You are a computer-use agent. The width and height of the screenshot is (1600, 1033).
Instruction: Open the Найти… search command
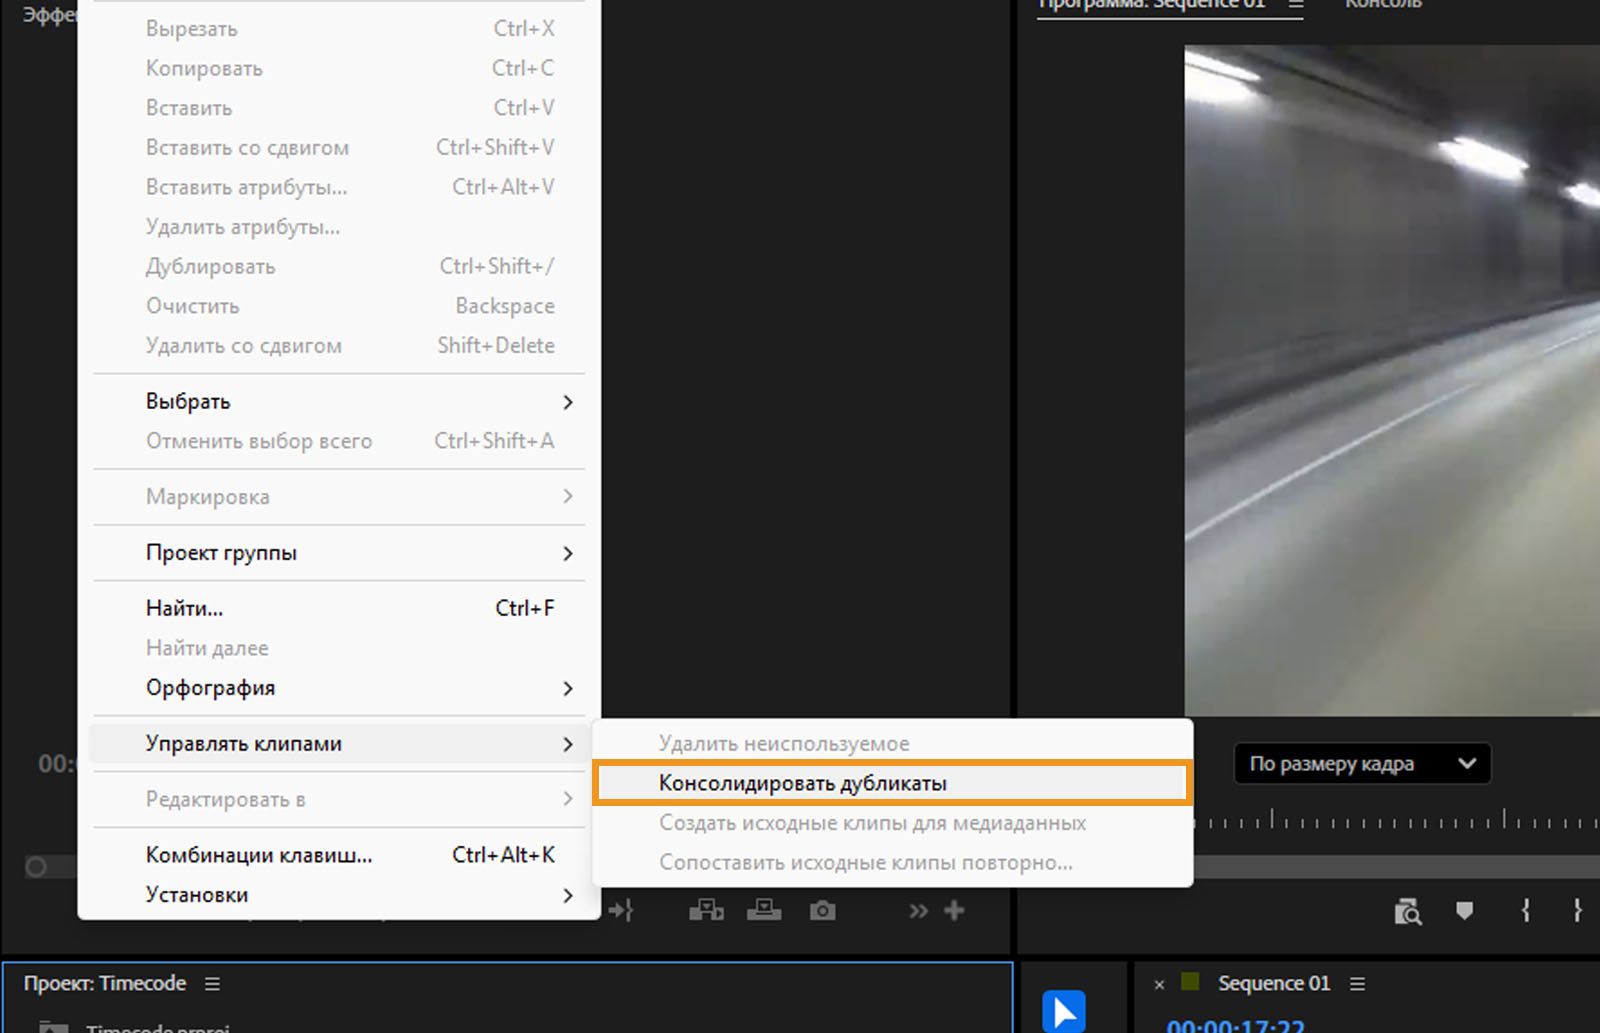(339, 609)
